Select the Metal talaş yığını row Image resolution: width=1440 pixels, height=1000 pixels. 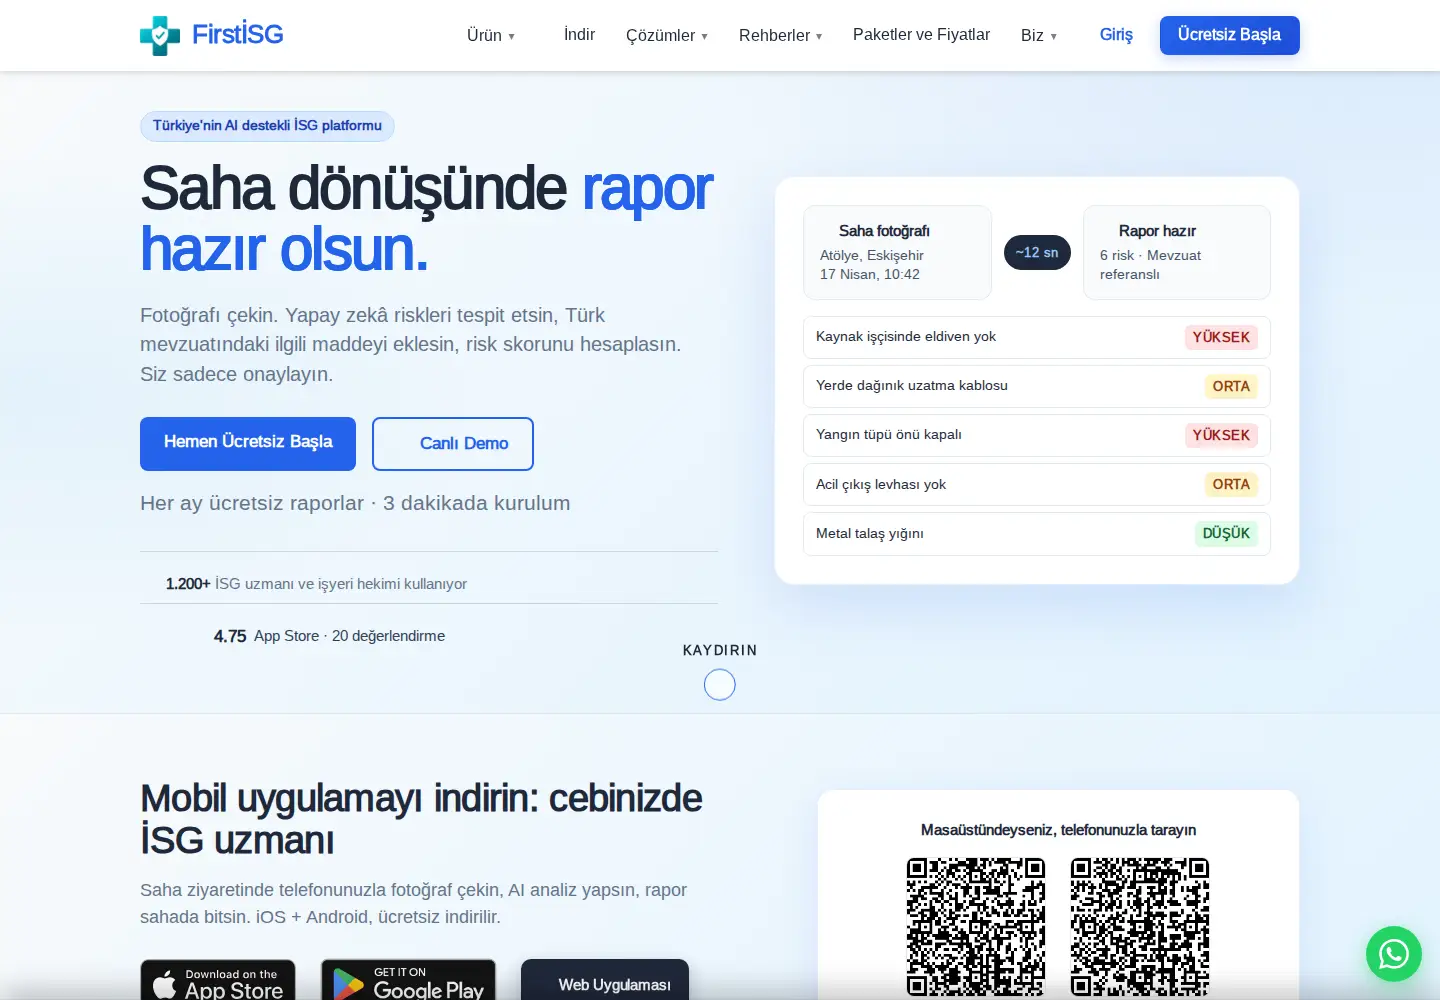pos(1037,533)
